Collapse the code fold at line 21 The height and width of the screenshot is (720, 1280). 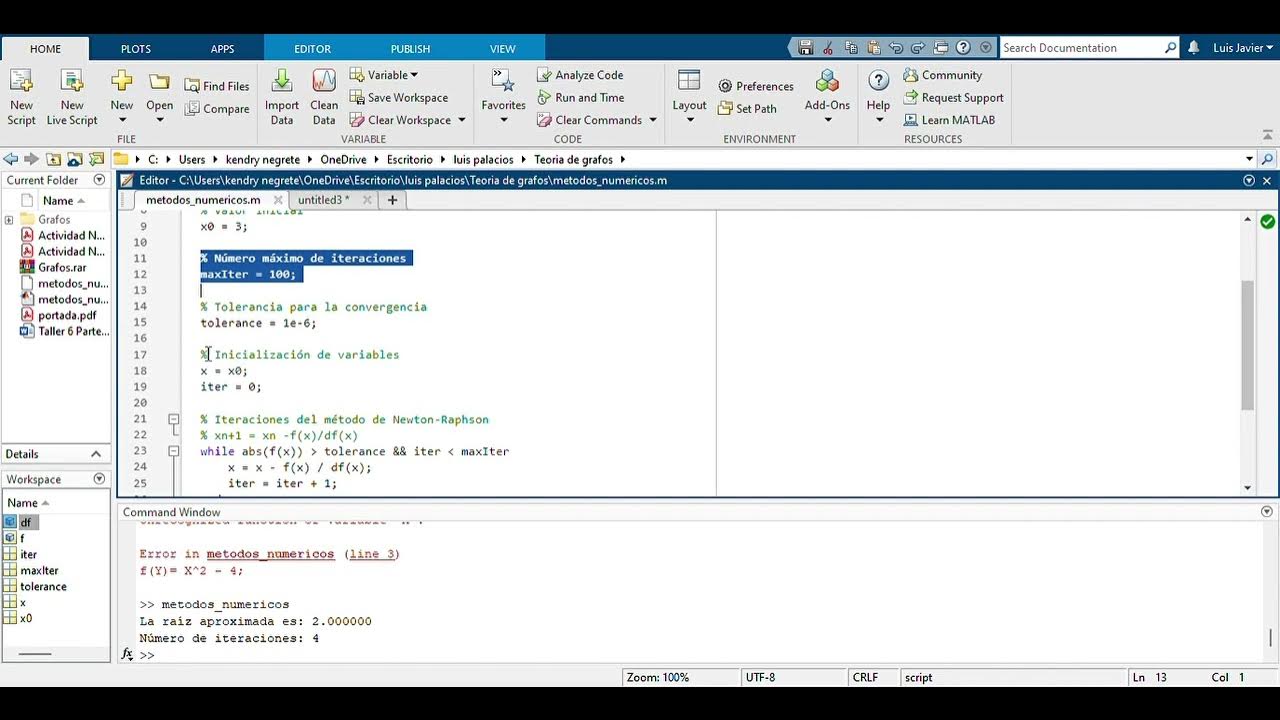click(173, 419)
